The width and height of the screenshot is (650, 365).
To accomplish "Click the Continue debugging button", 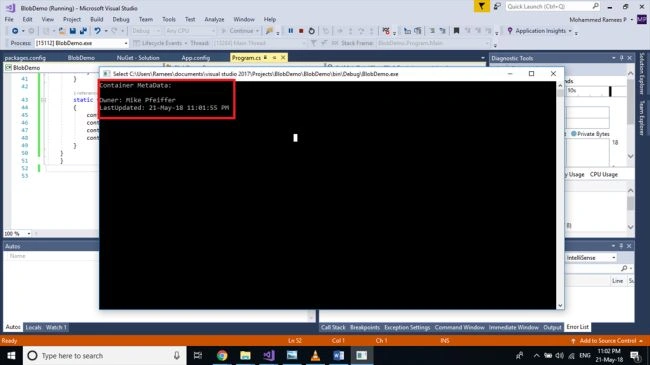I will tap(237, 31).
